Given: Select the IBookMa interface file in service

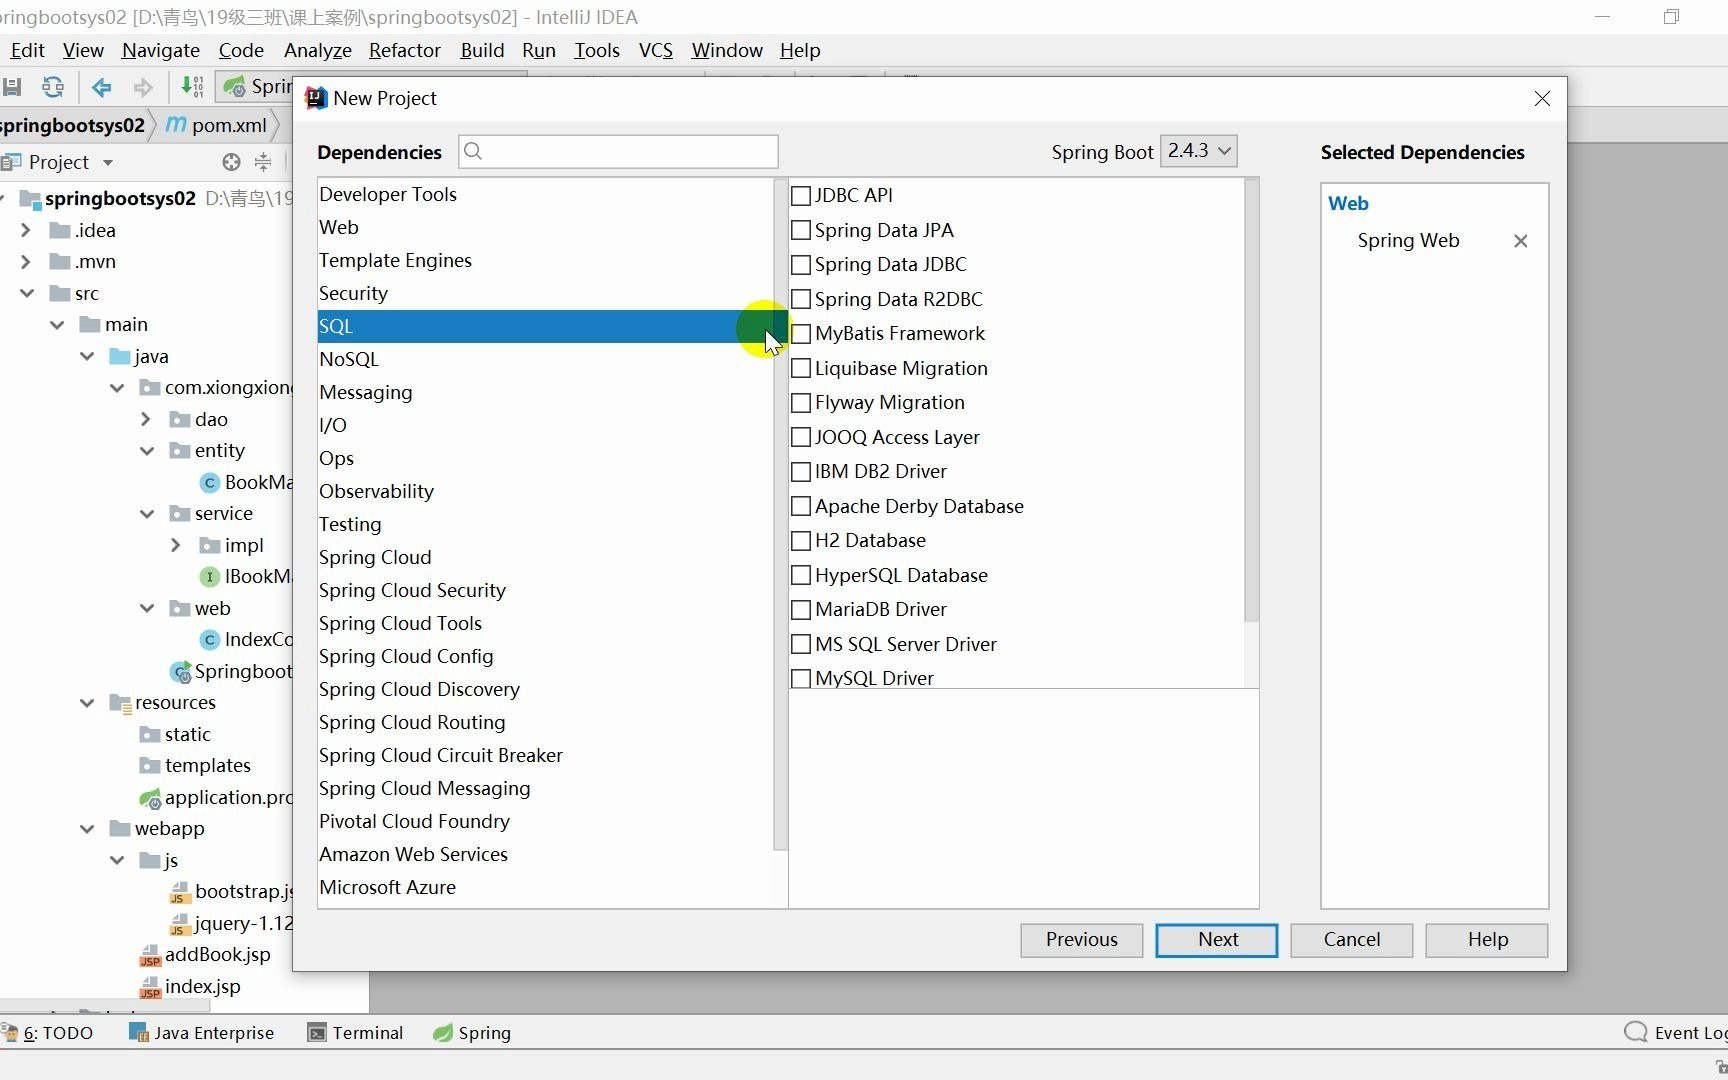Looking at the screenshot, I should [x=245, y=576].
